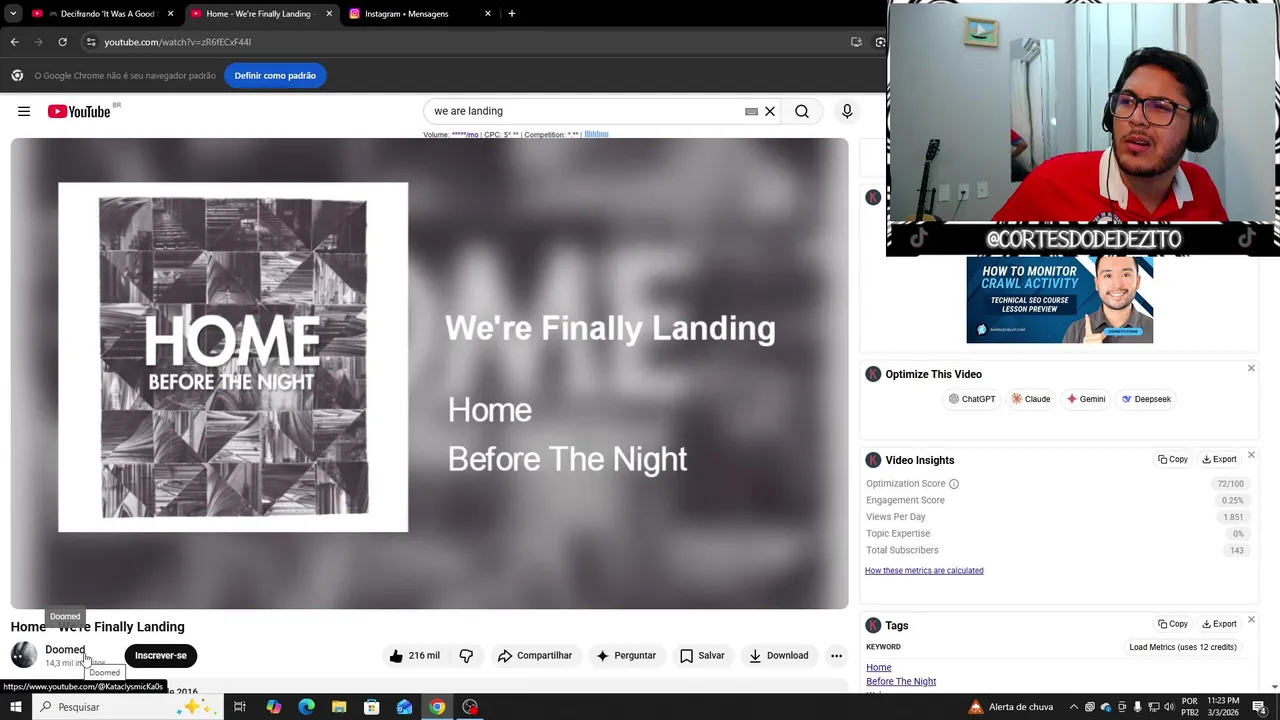Viewport: 1280px width, 720px height.
Task: Open more actions three-dots menu below video
Action: click(x=836, y=656)
